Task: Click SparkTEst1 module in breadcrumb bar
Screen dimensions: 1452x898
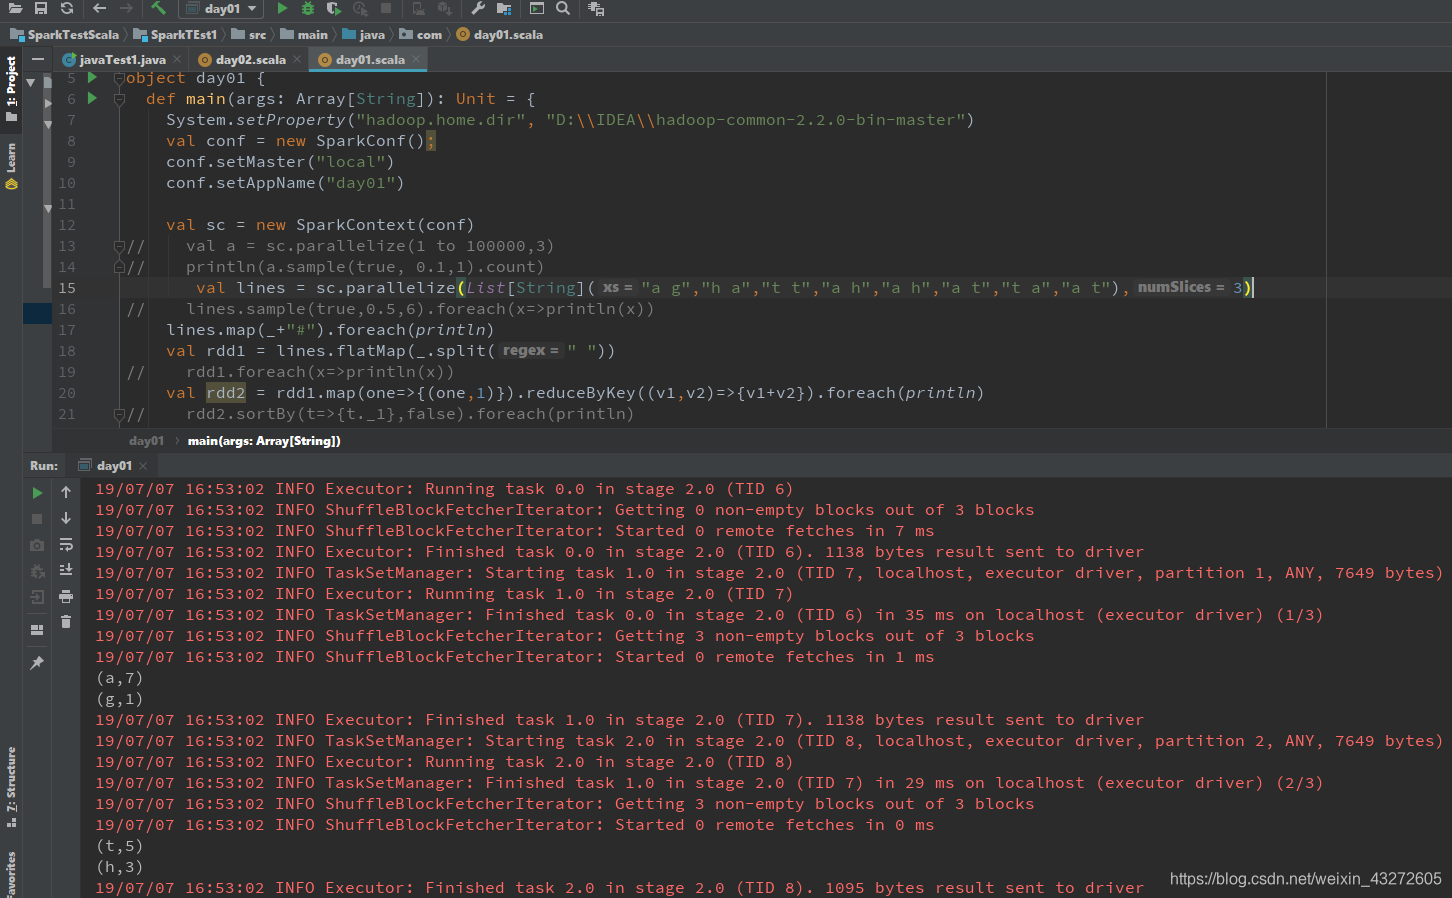Action: point(176,34)
